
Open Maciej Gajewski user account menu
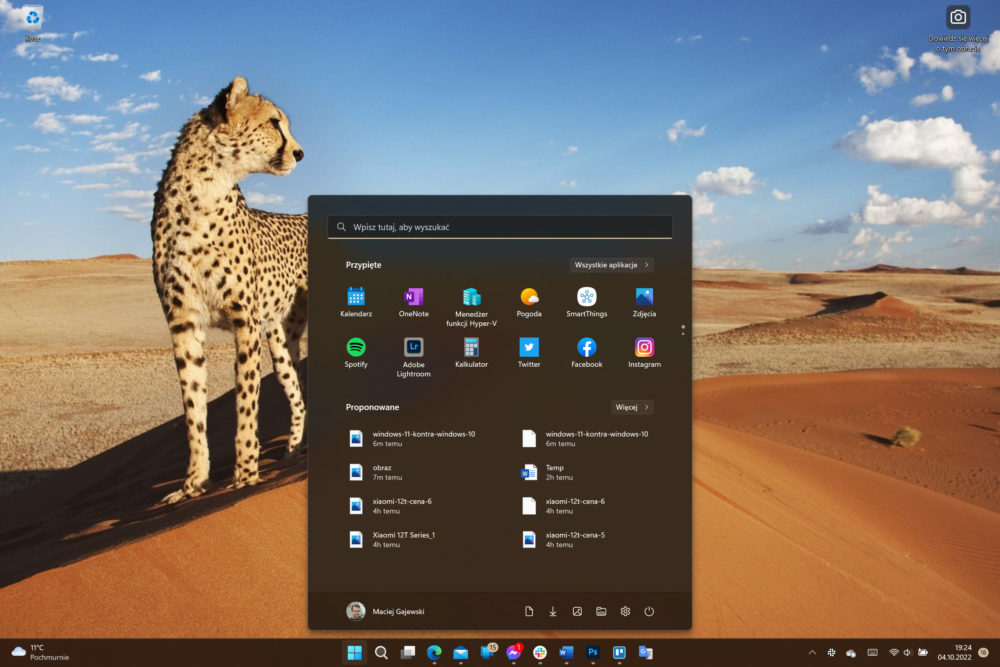point(386,611)
